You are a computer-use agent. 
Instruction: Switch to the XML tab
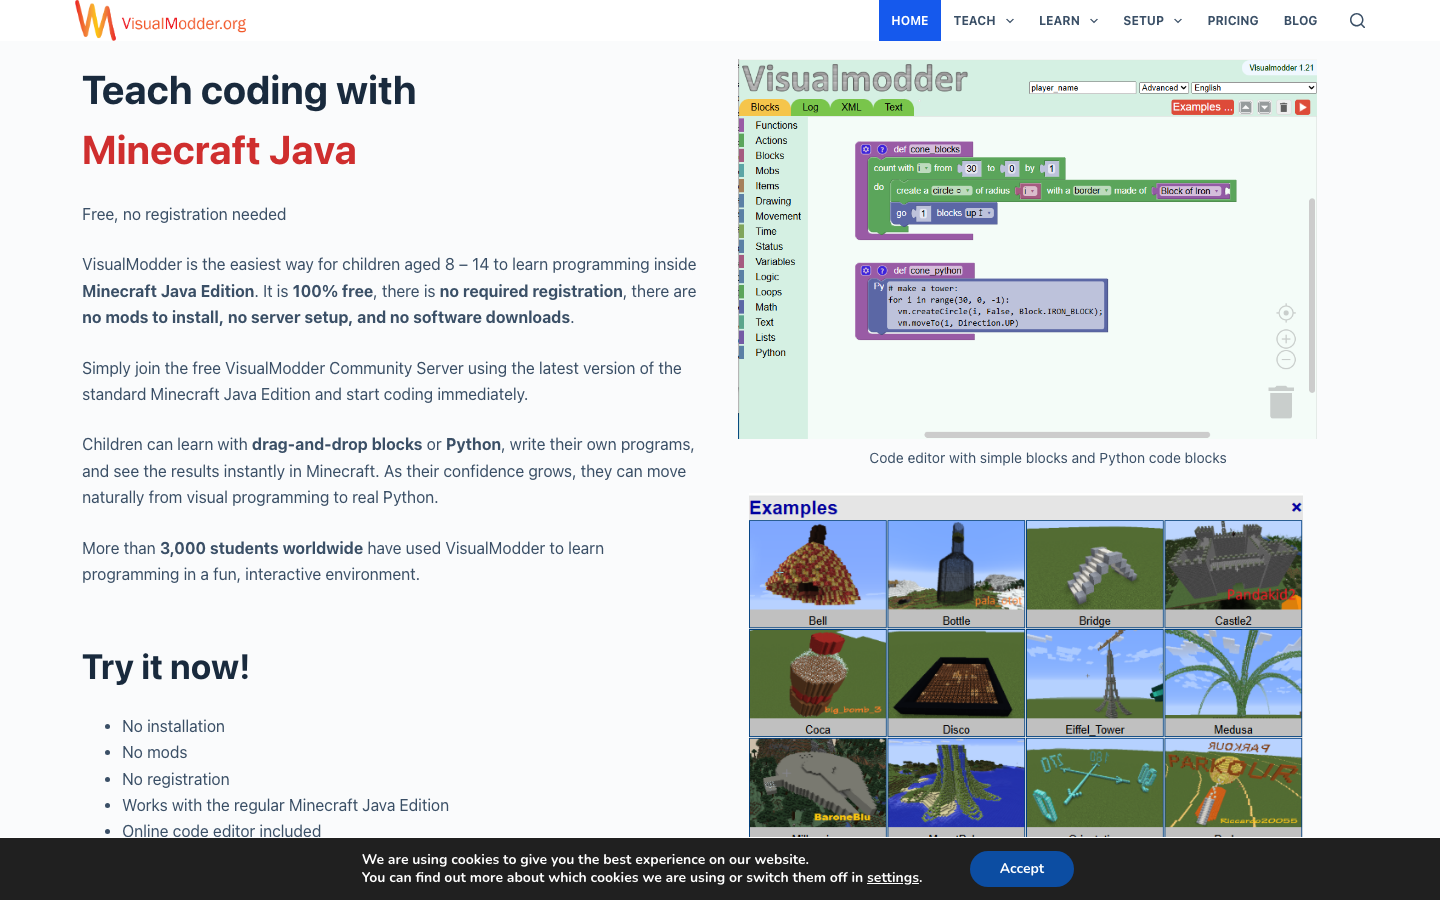(x=851, y=107)
